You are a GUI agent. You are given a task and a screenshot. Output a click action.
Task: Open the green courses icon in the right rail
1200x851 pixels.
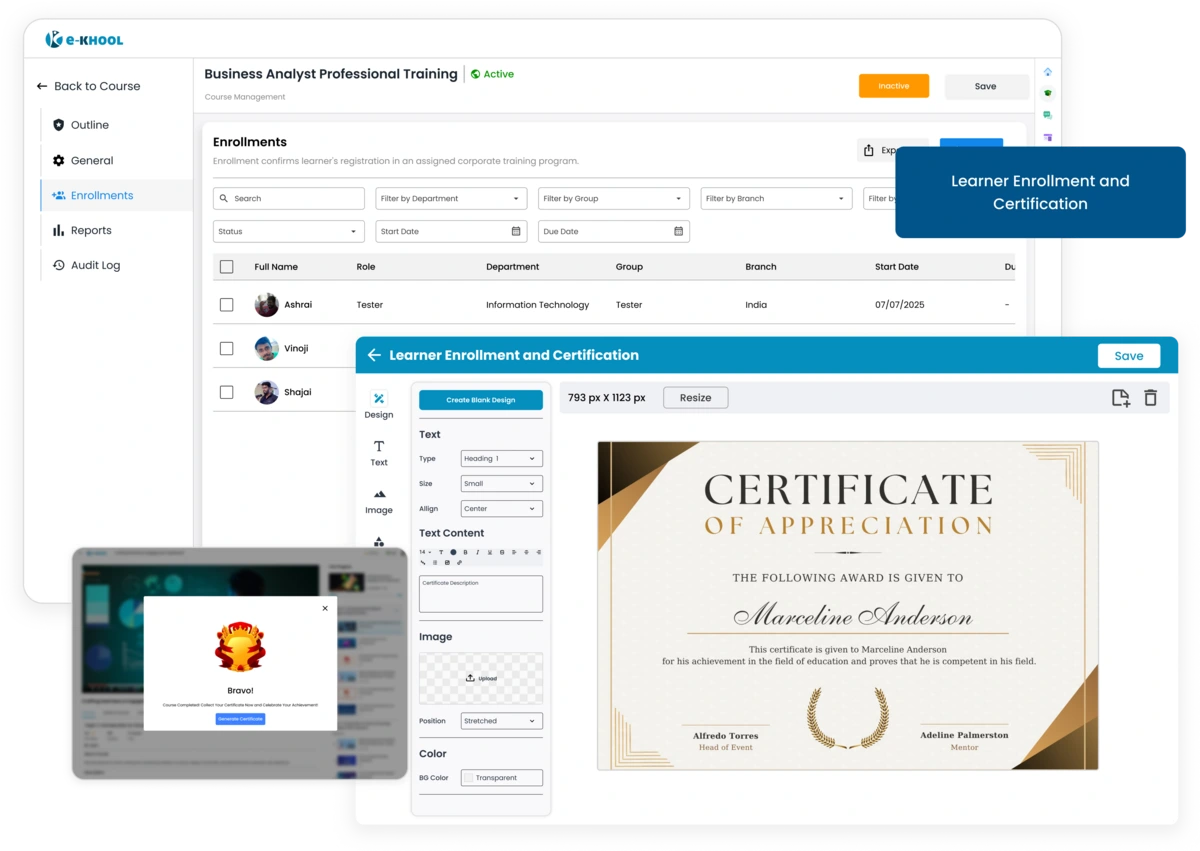coord(1048,93)
